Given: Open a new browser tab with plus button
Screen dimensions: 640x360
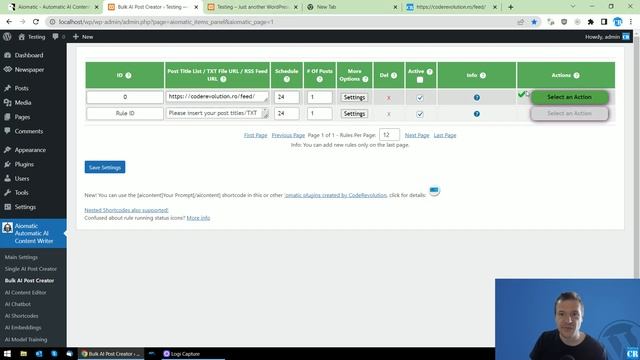Looking at the screenshot, I should point(510,7).
